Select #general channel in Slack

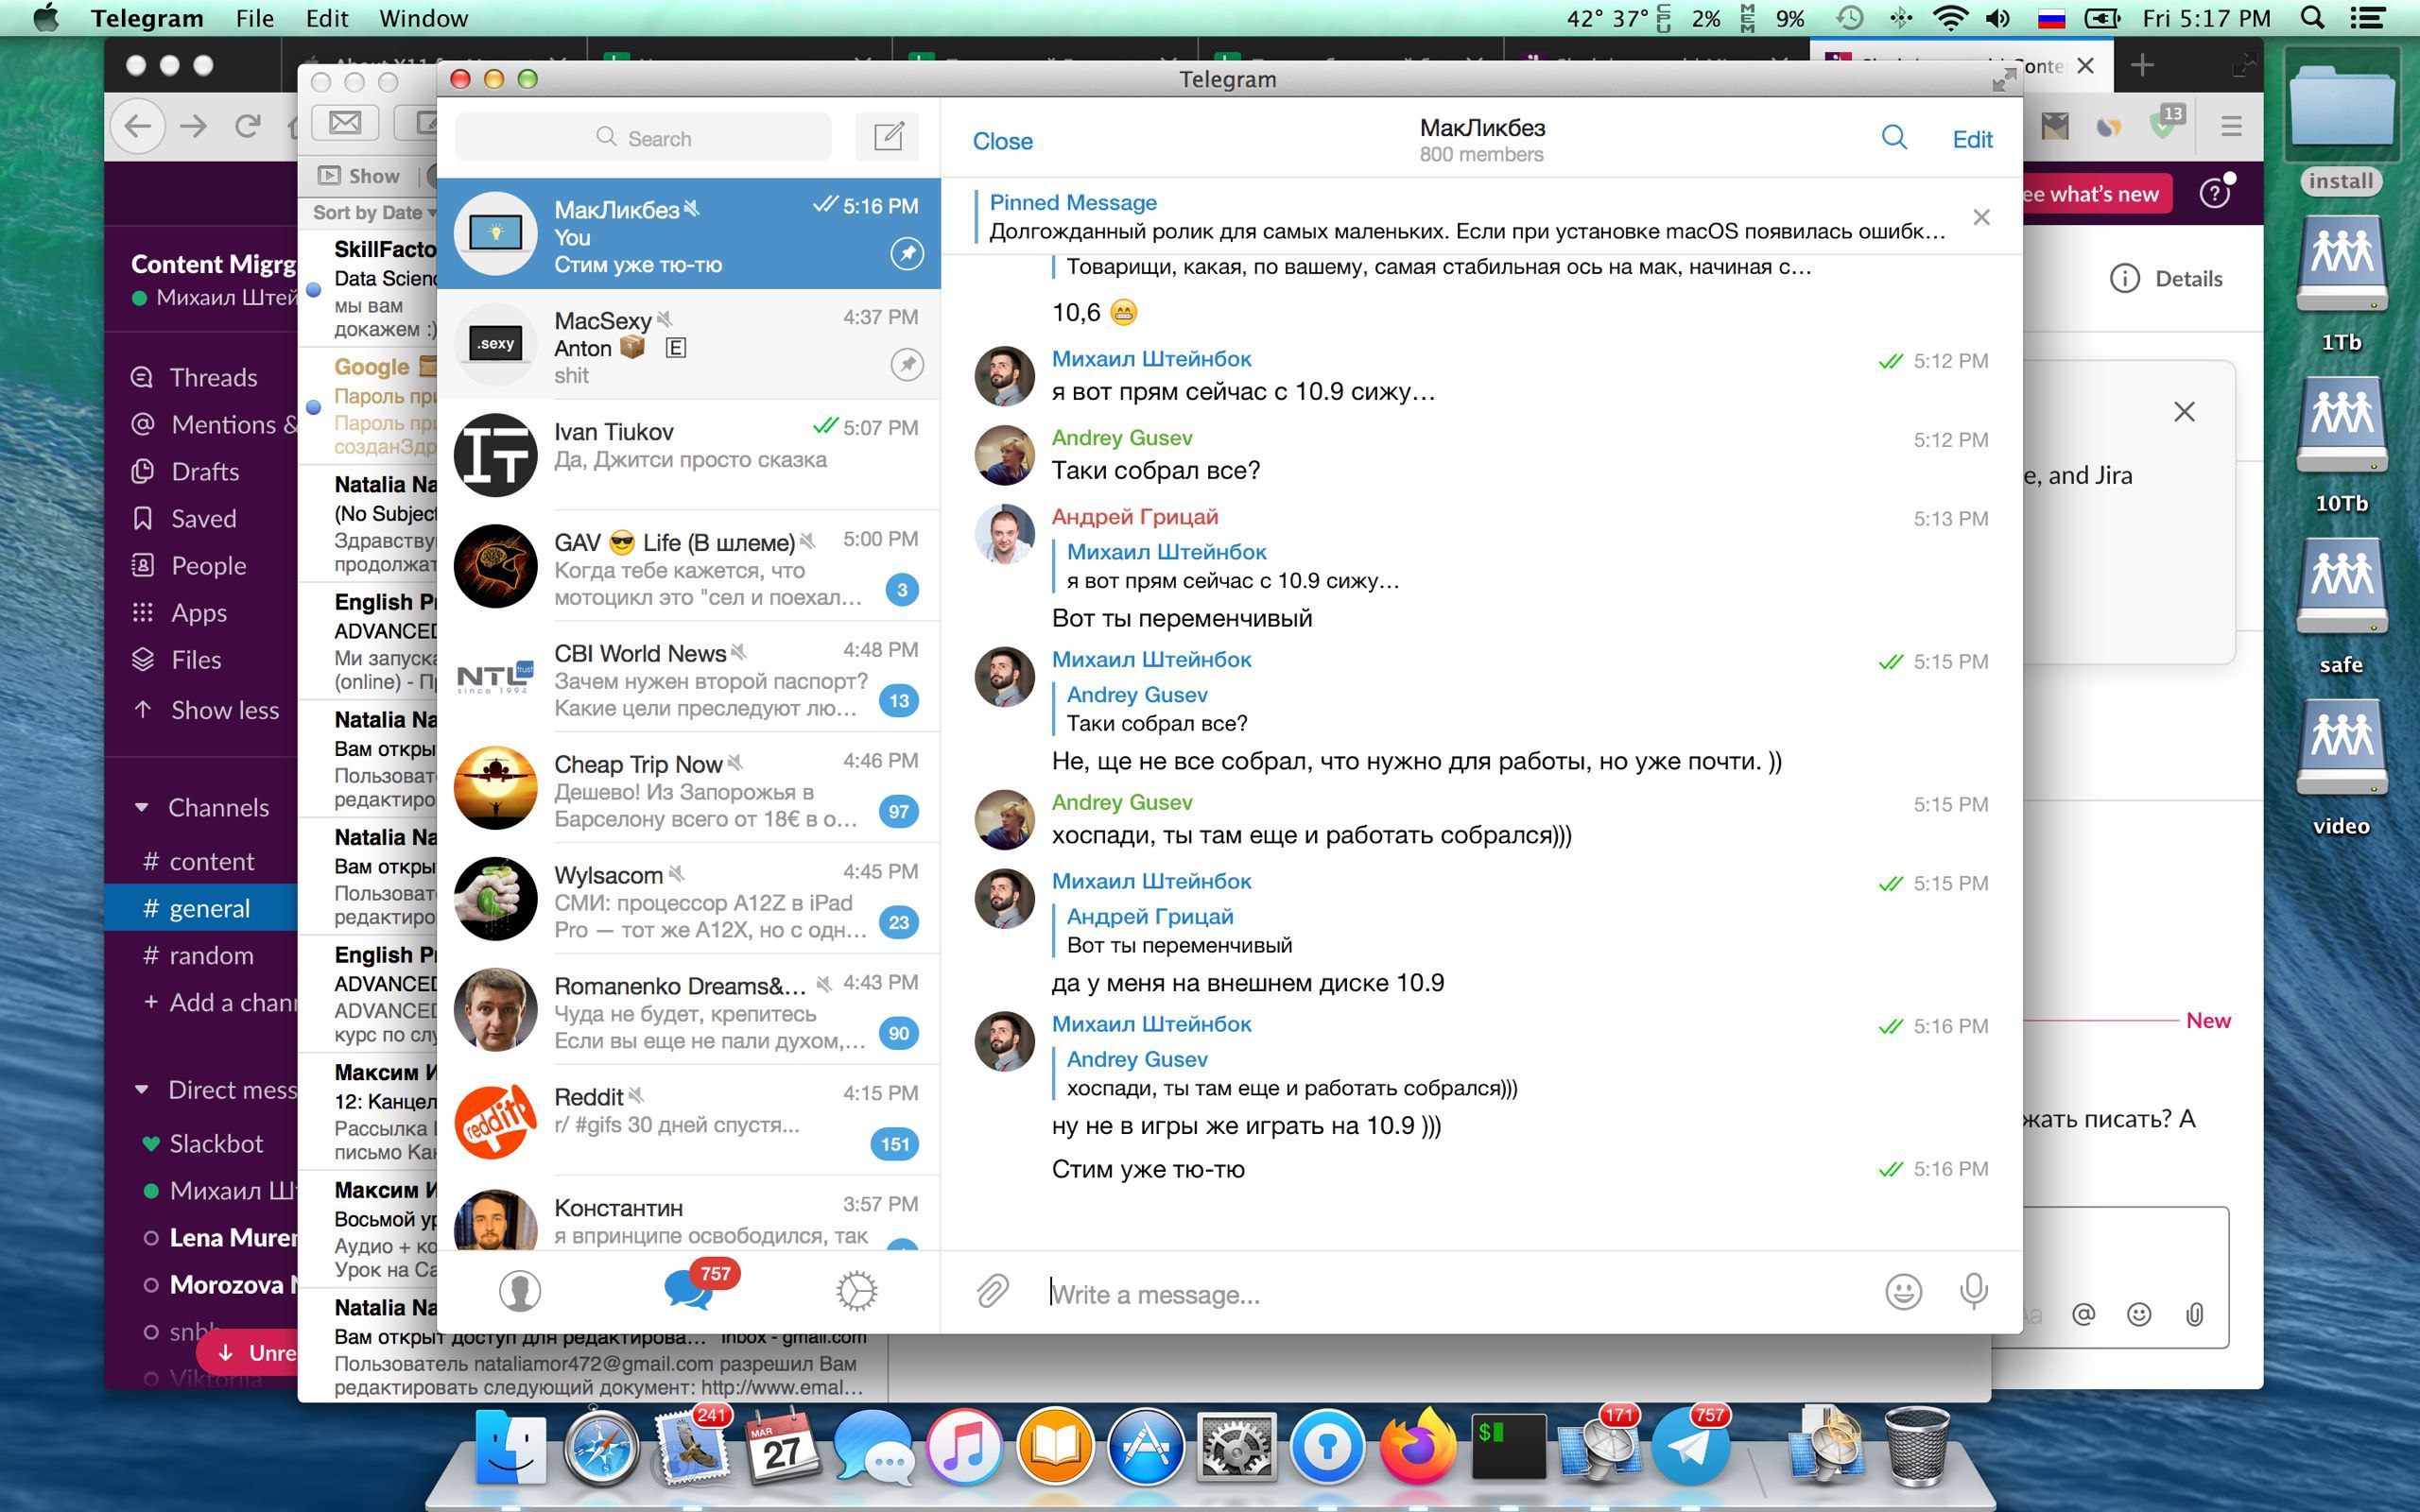[202, 908]
